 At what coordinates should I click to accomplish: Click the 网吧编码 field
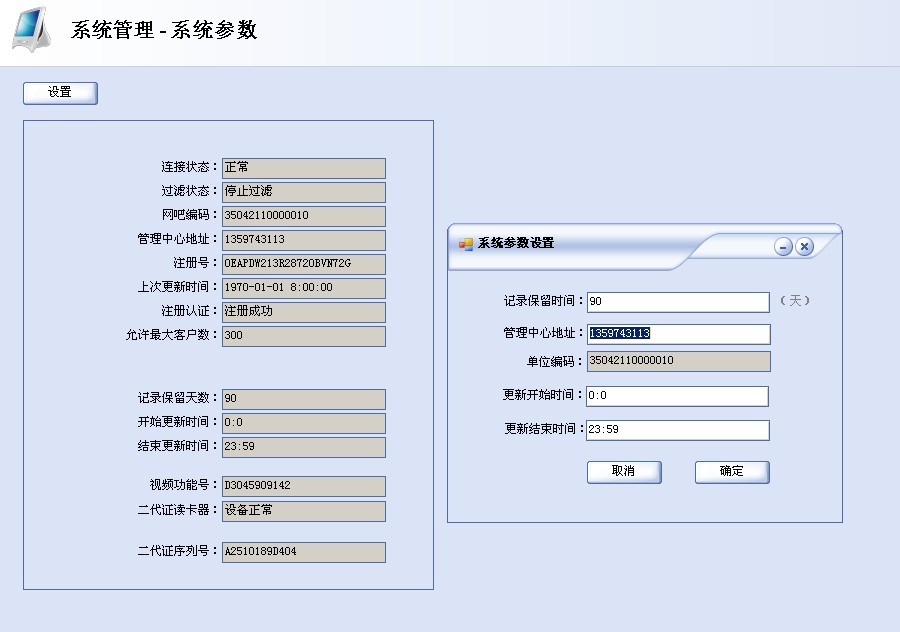tap(303, 216)
